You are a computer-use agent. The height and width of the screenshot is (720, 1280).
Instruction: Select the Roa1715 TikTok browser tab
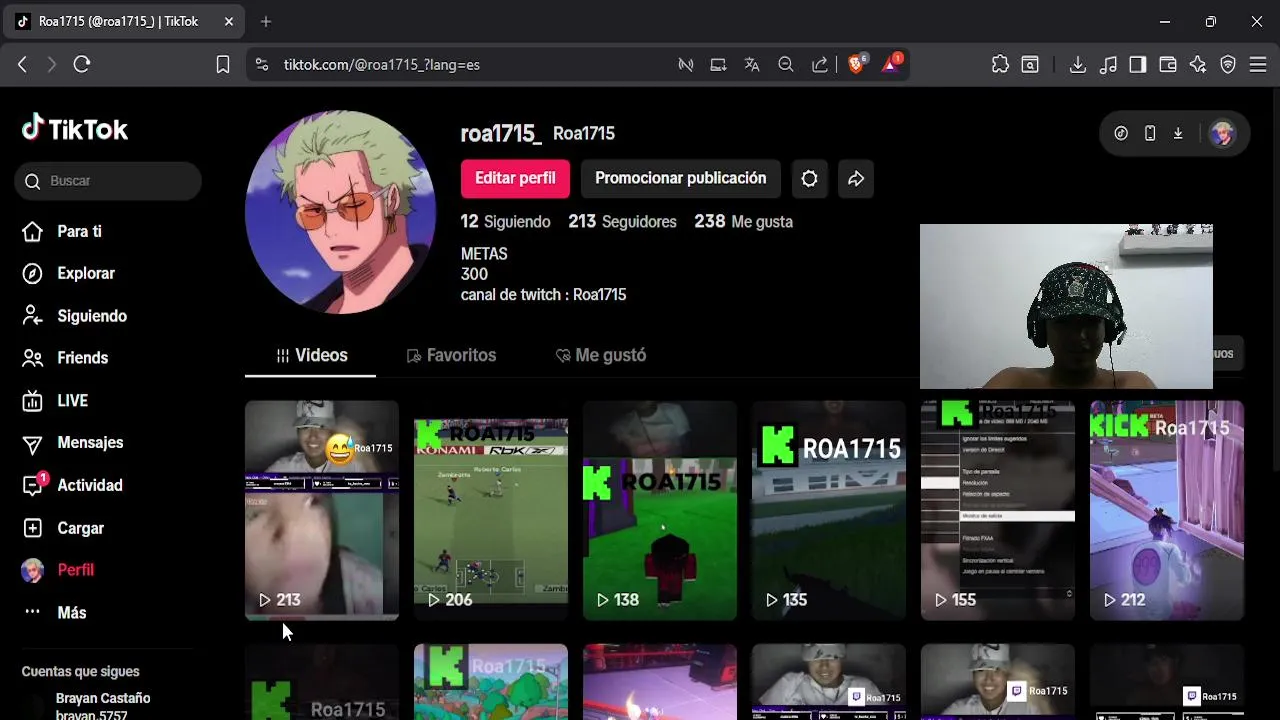[x=124, y=22]
